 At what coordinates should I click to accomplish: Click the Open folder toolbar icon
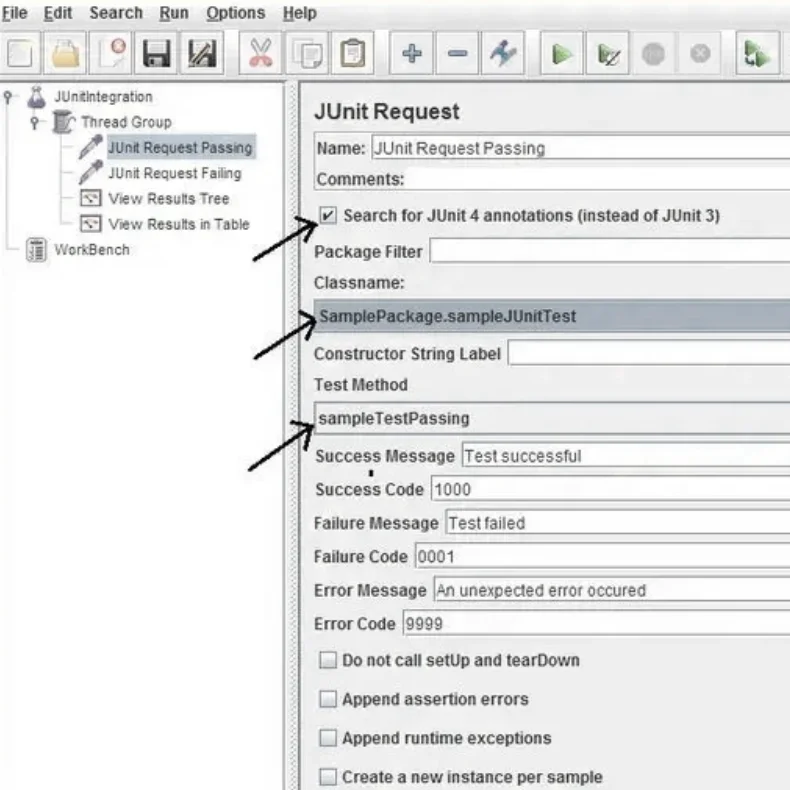(66, 54)
